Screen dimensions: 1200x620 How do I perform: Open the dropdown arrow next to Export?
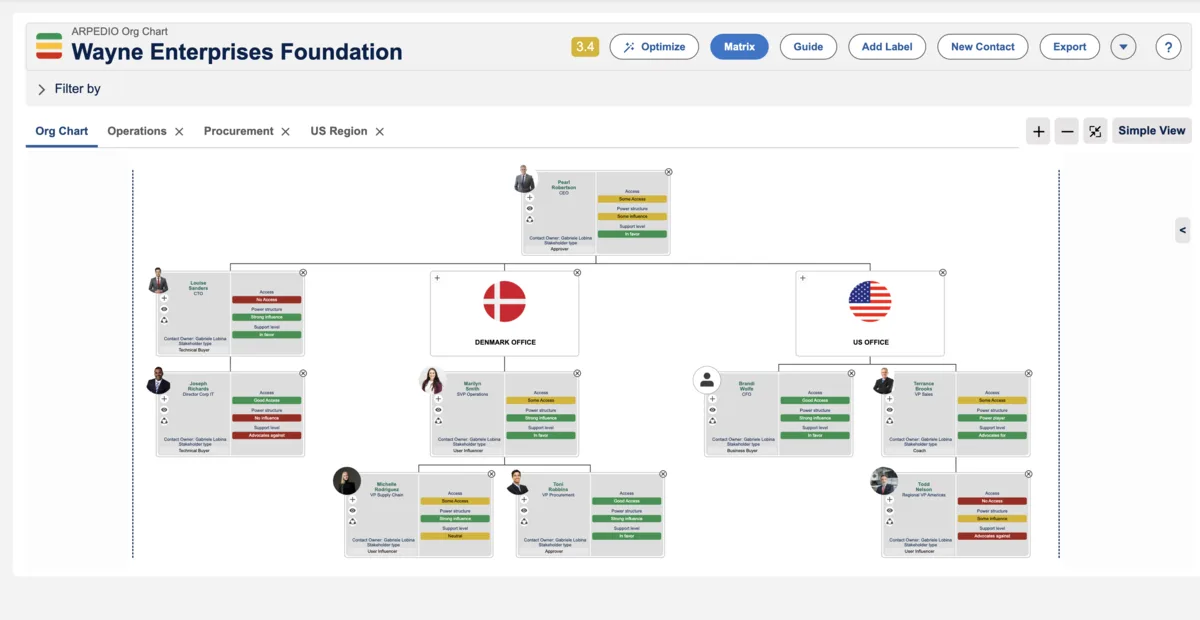click(1123, 46)
